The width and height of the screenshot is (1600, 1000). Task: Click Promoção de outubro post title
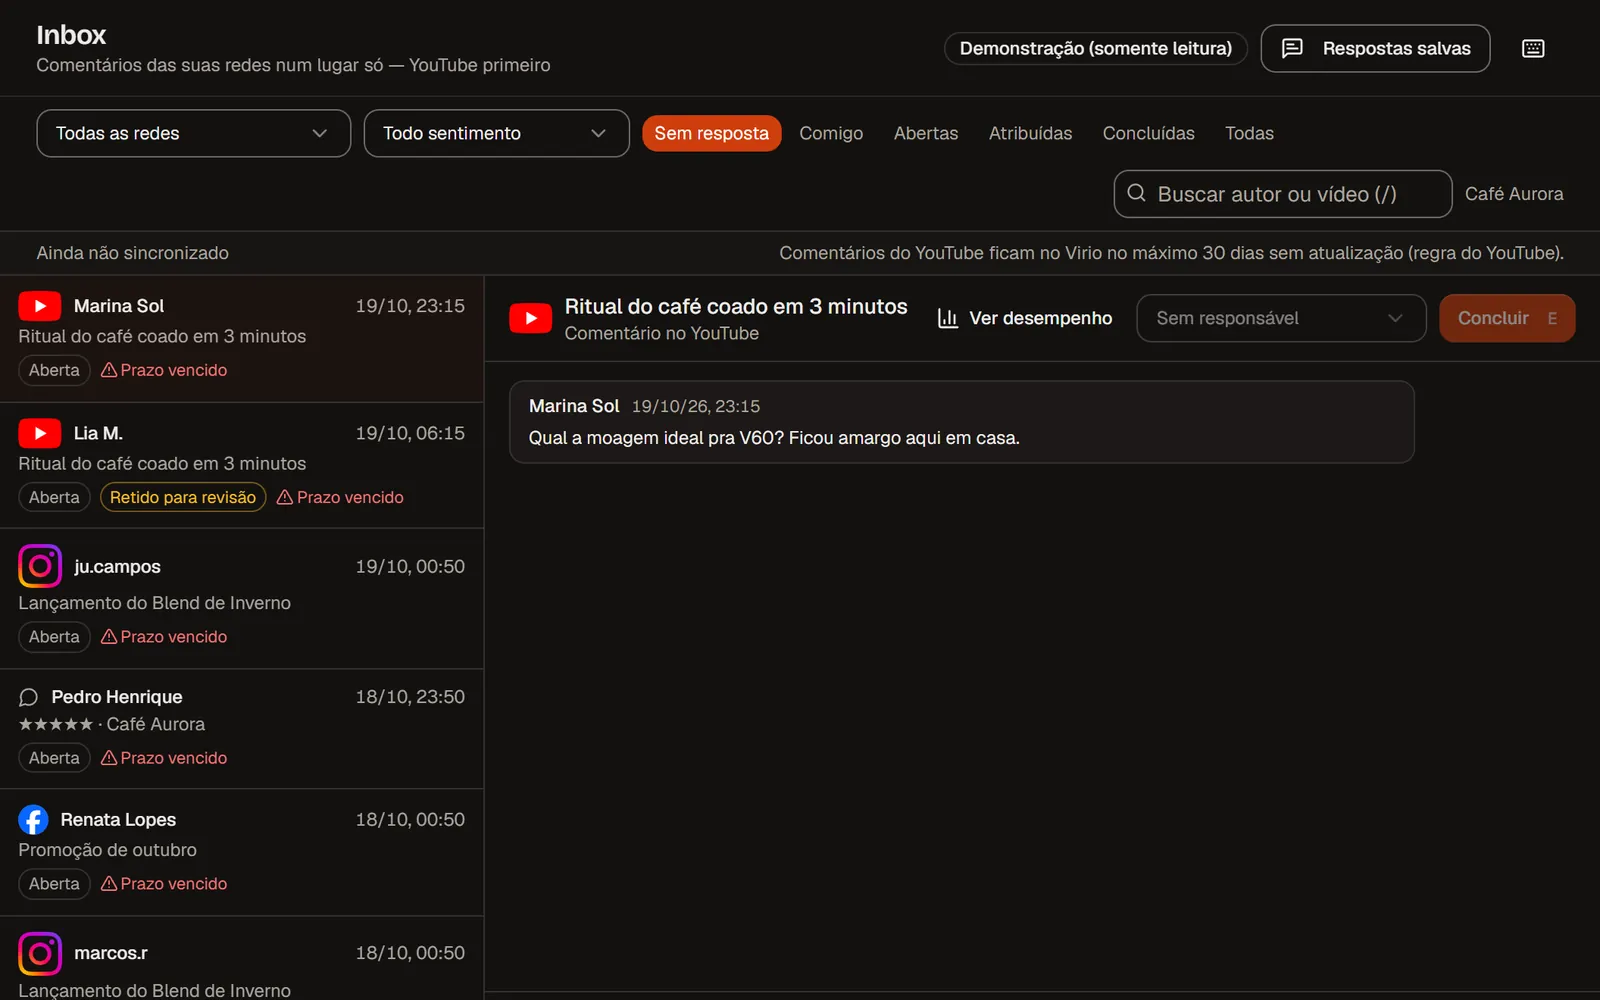(x=107, y=850)
